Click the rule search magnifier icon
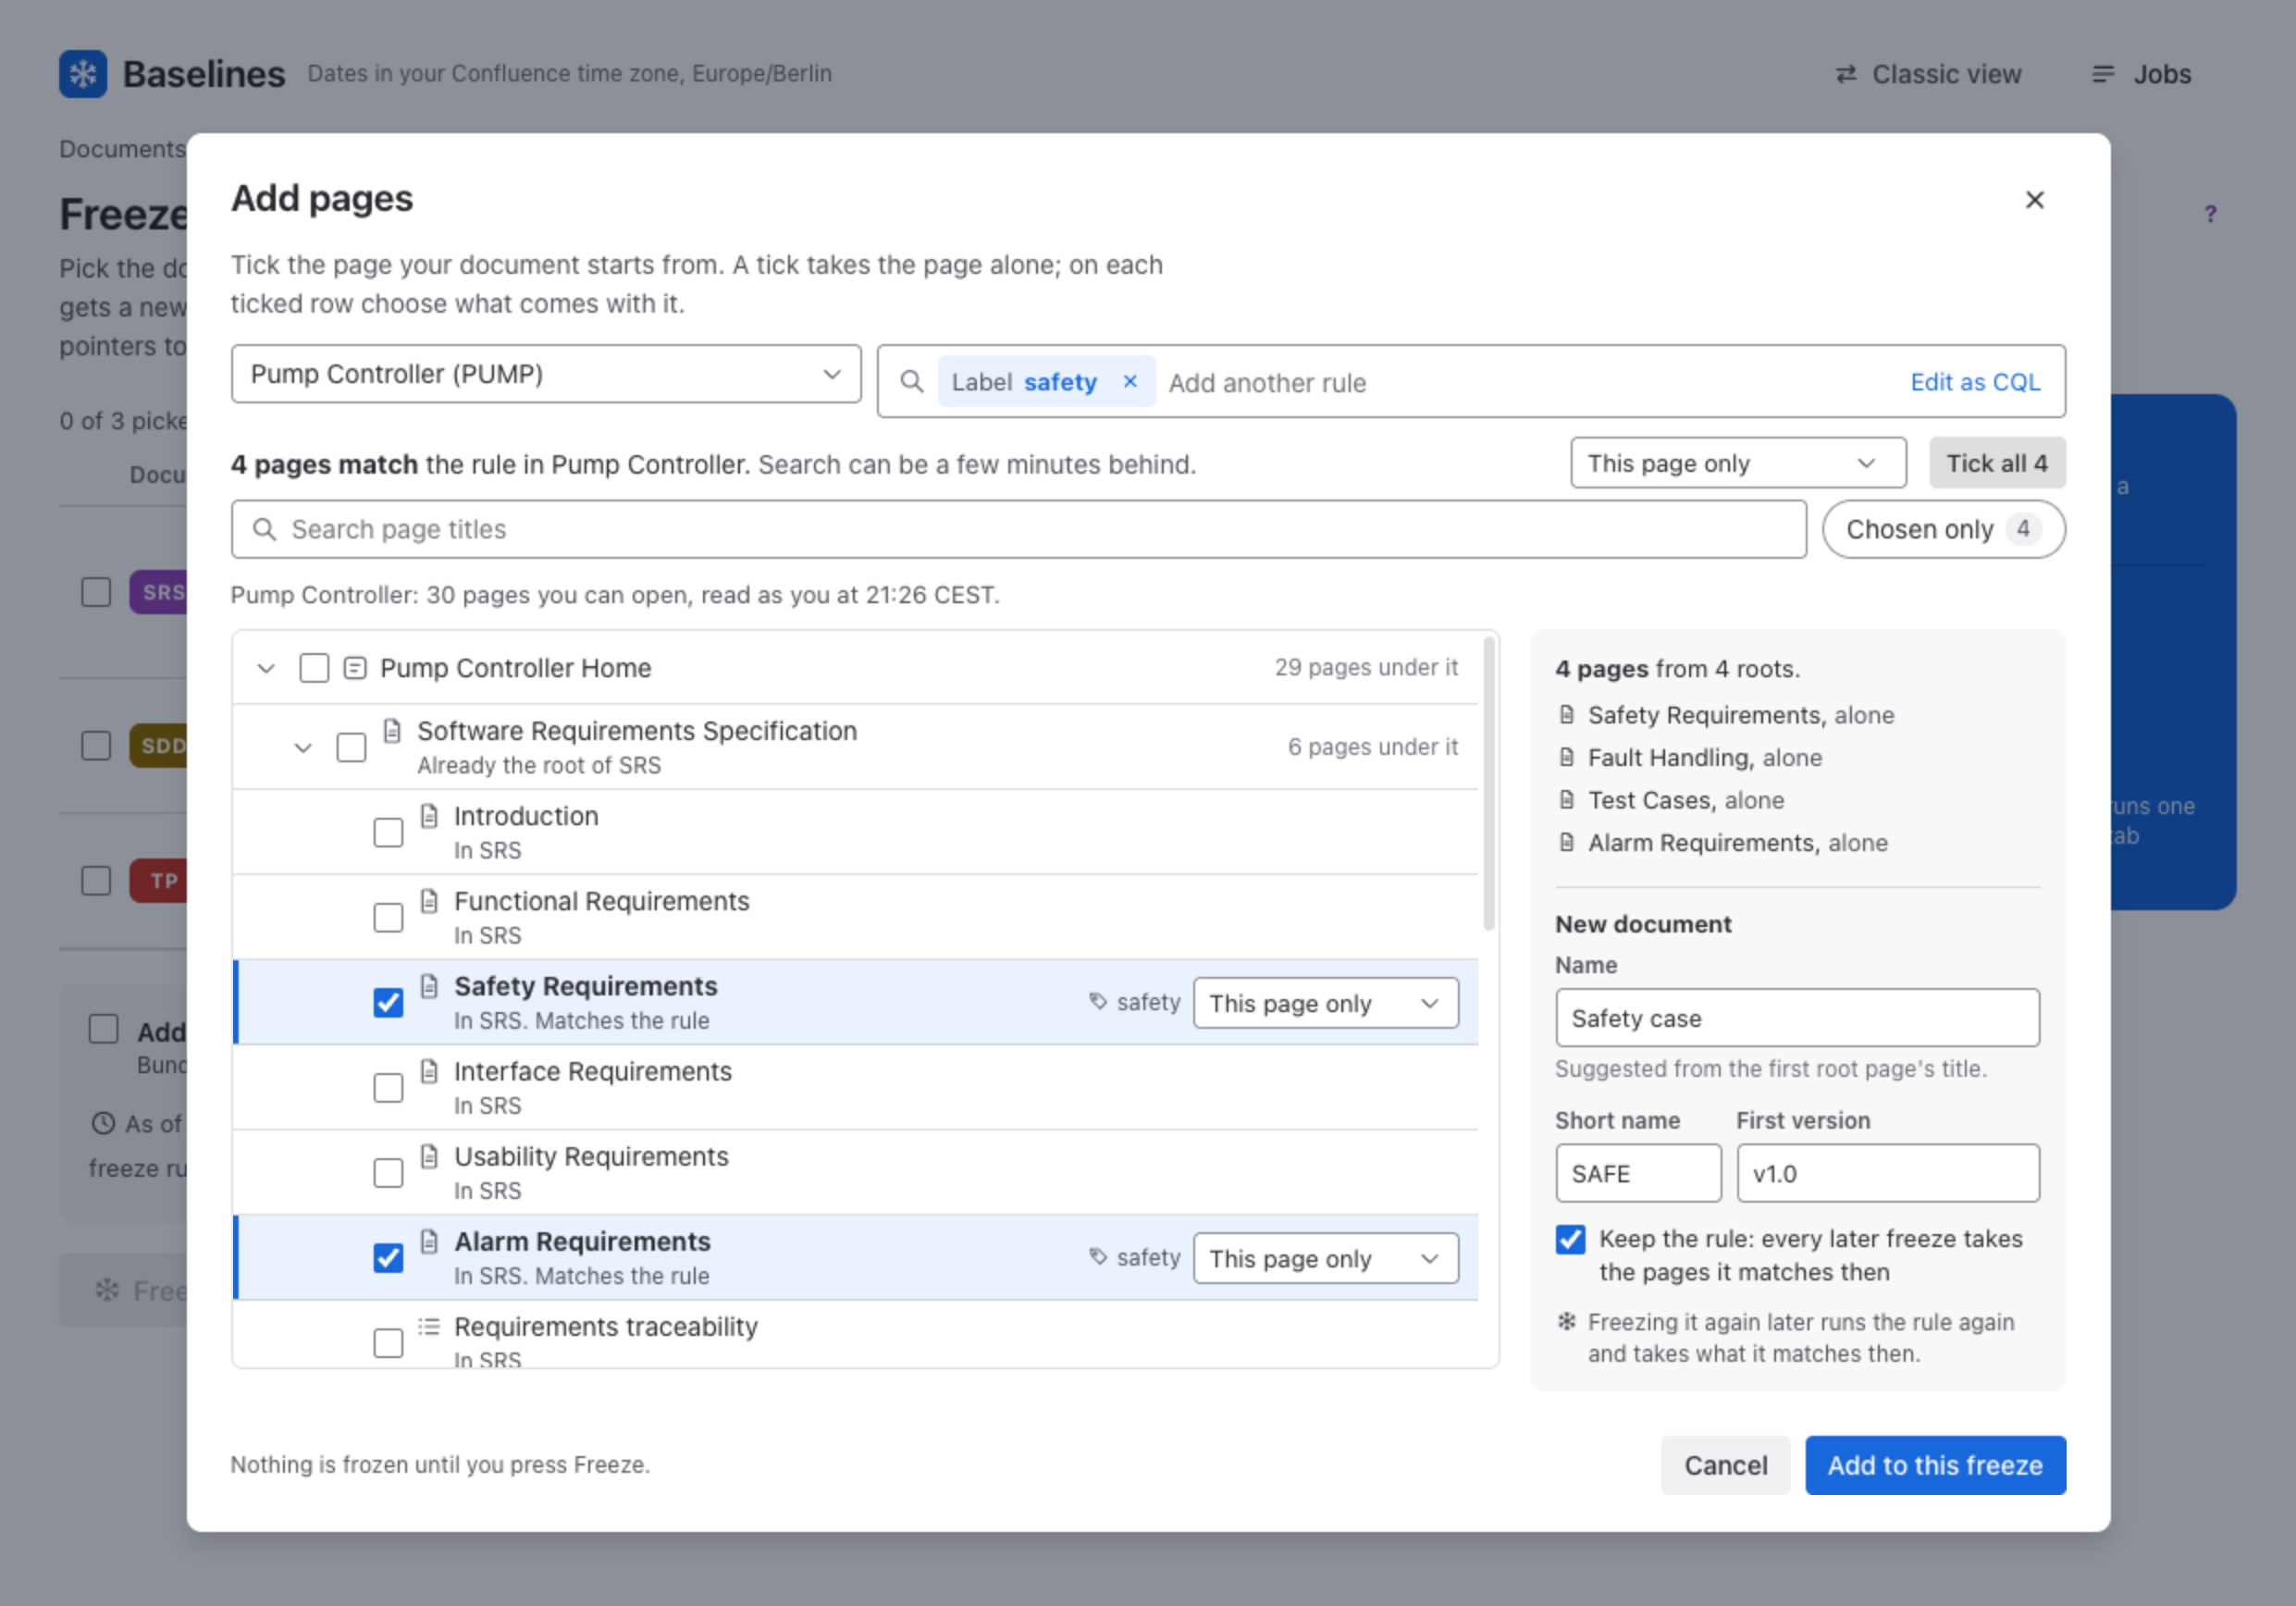2296x1606 pixels. (911, 382)
